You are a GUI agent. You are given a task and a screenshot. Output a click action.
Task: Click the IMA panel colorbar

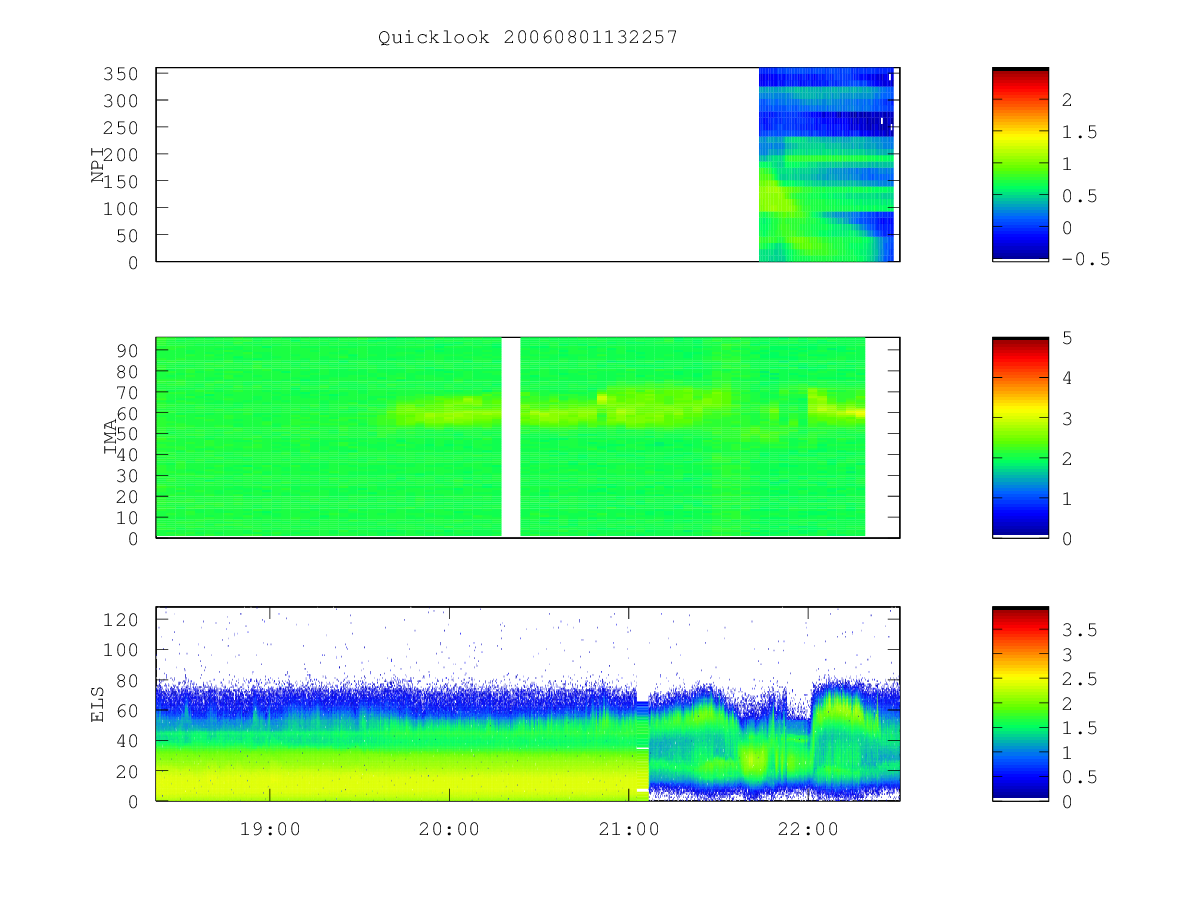coord(1020,437)
